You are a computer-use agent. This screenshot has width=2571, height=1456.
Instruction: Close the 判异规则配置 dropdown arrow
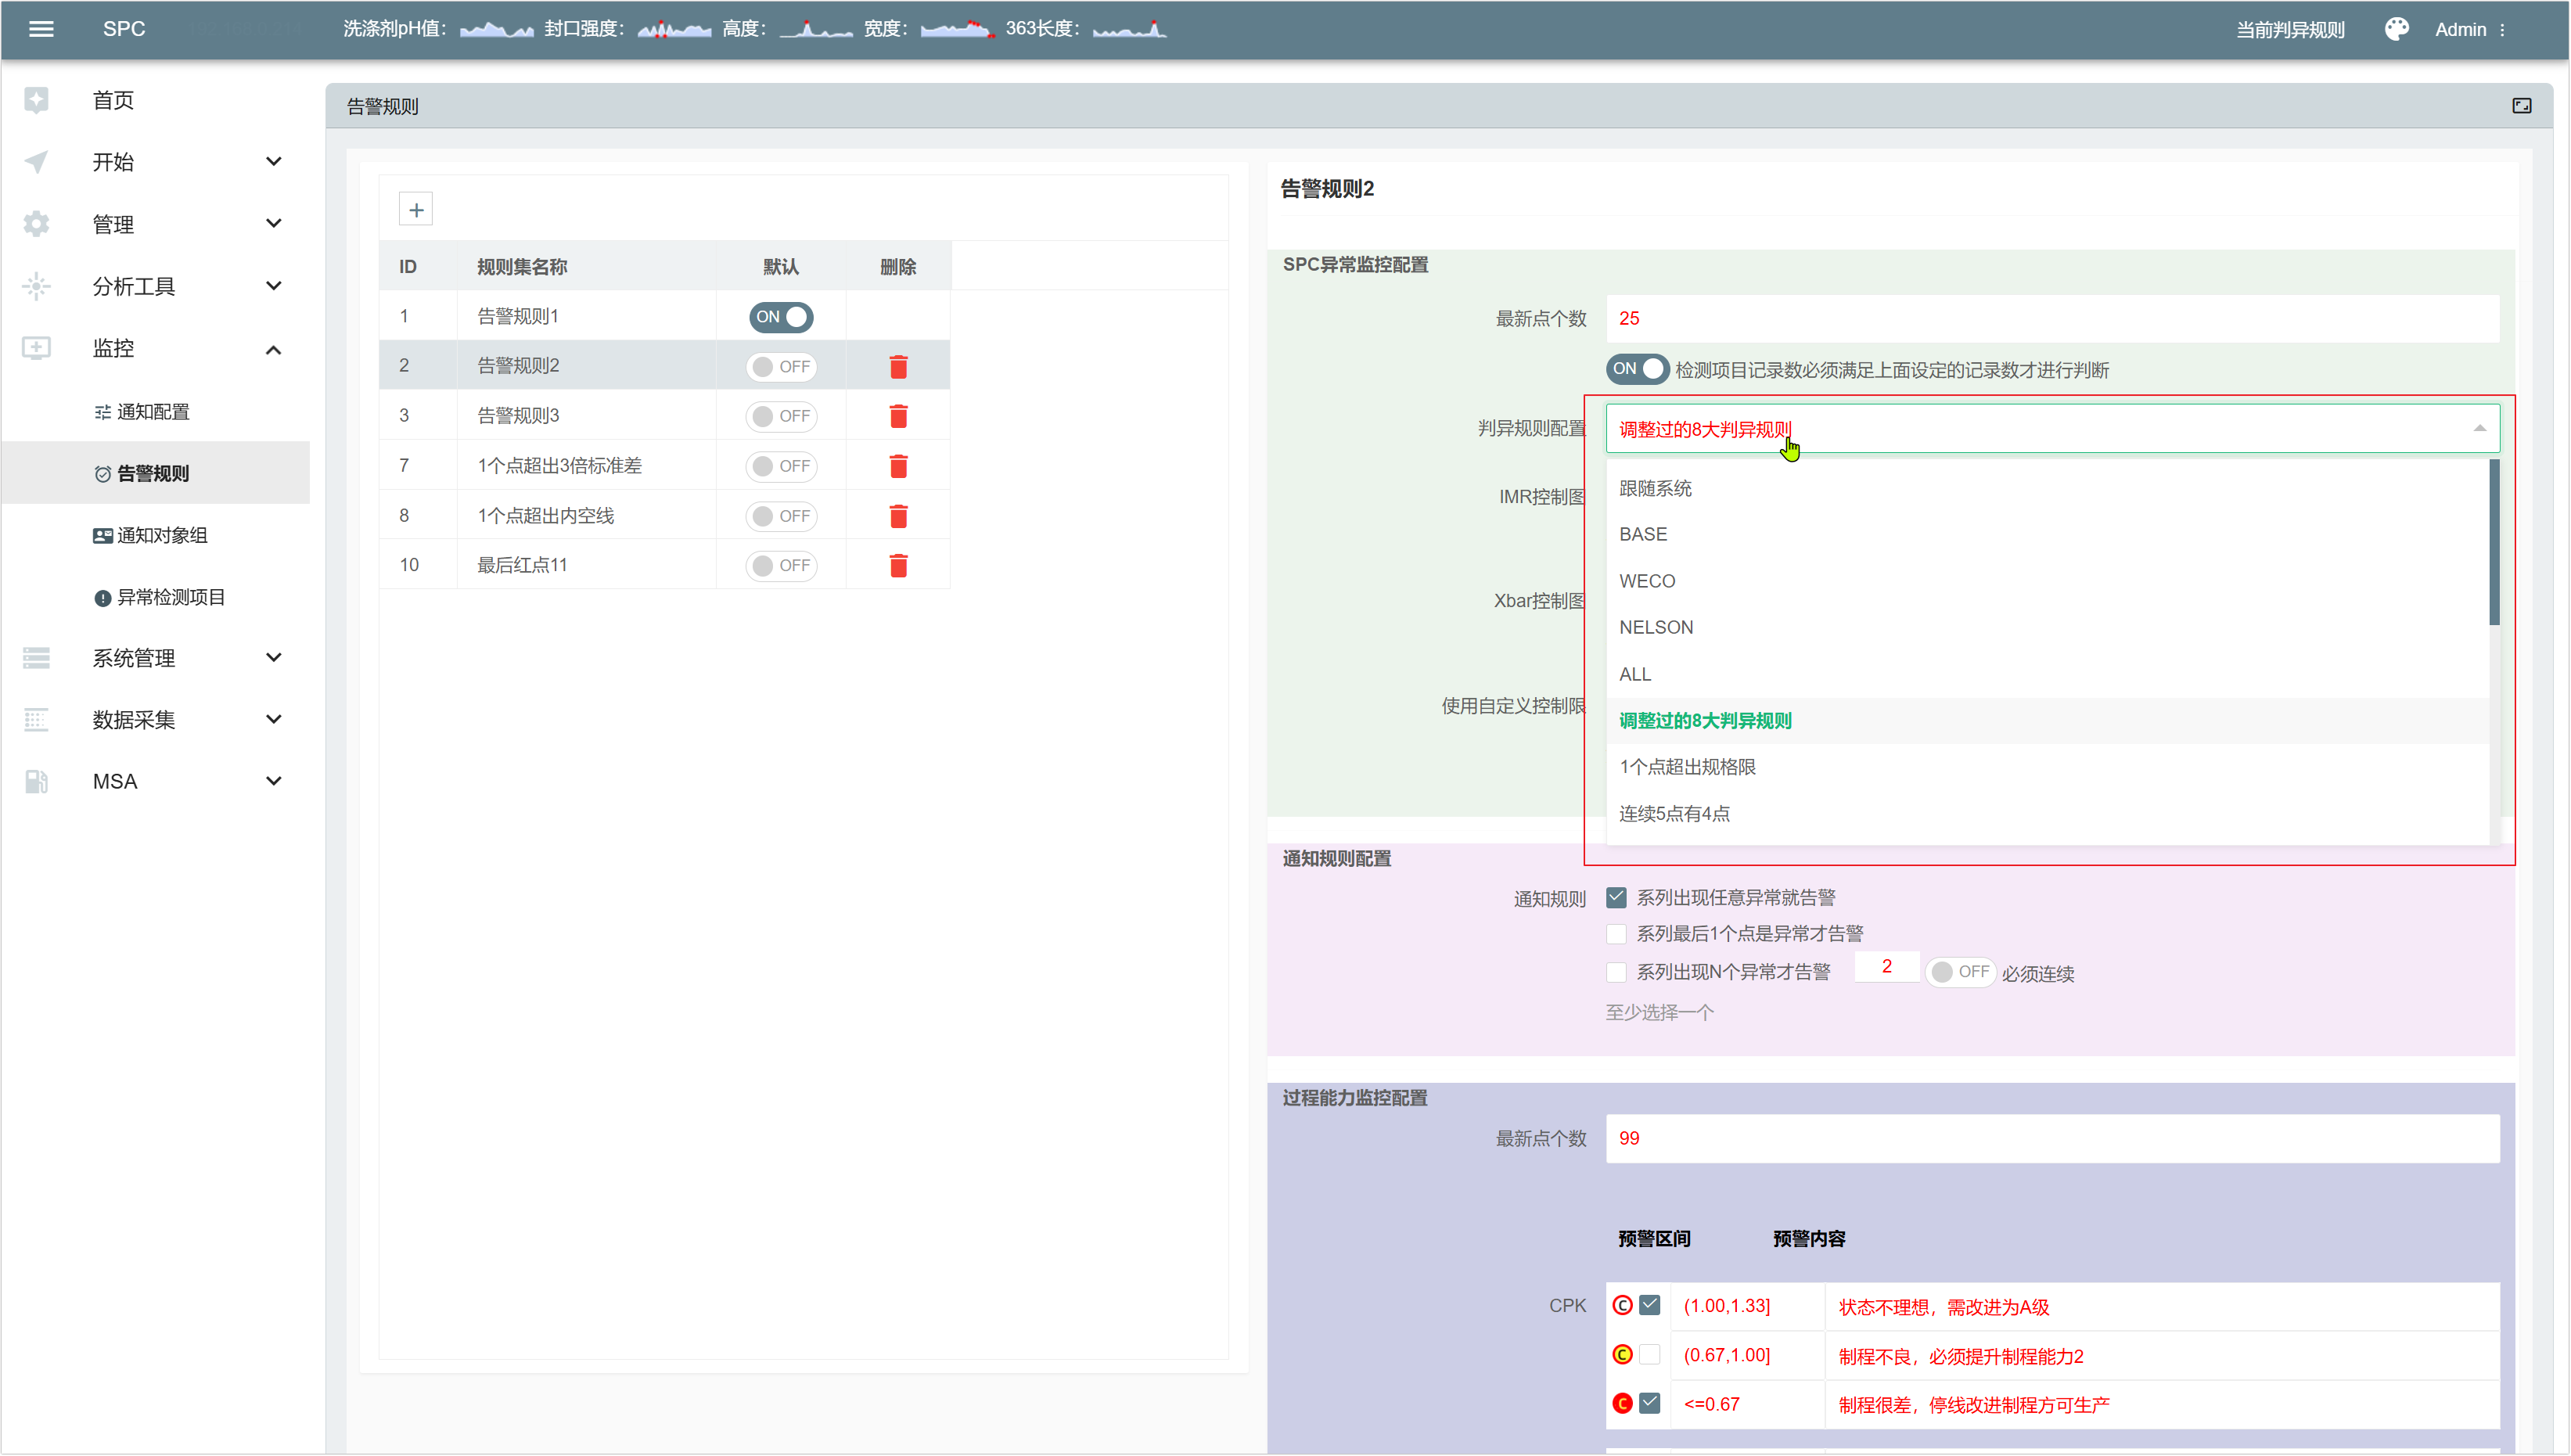tap(2479, 429)
